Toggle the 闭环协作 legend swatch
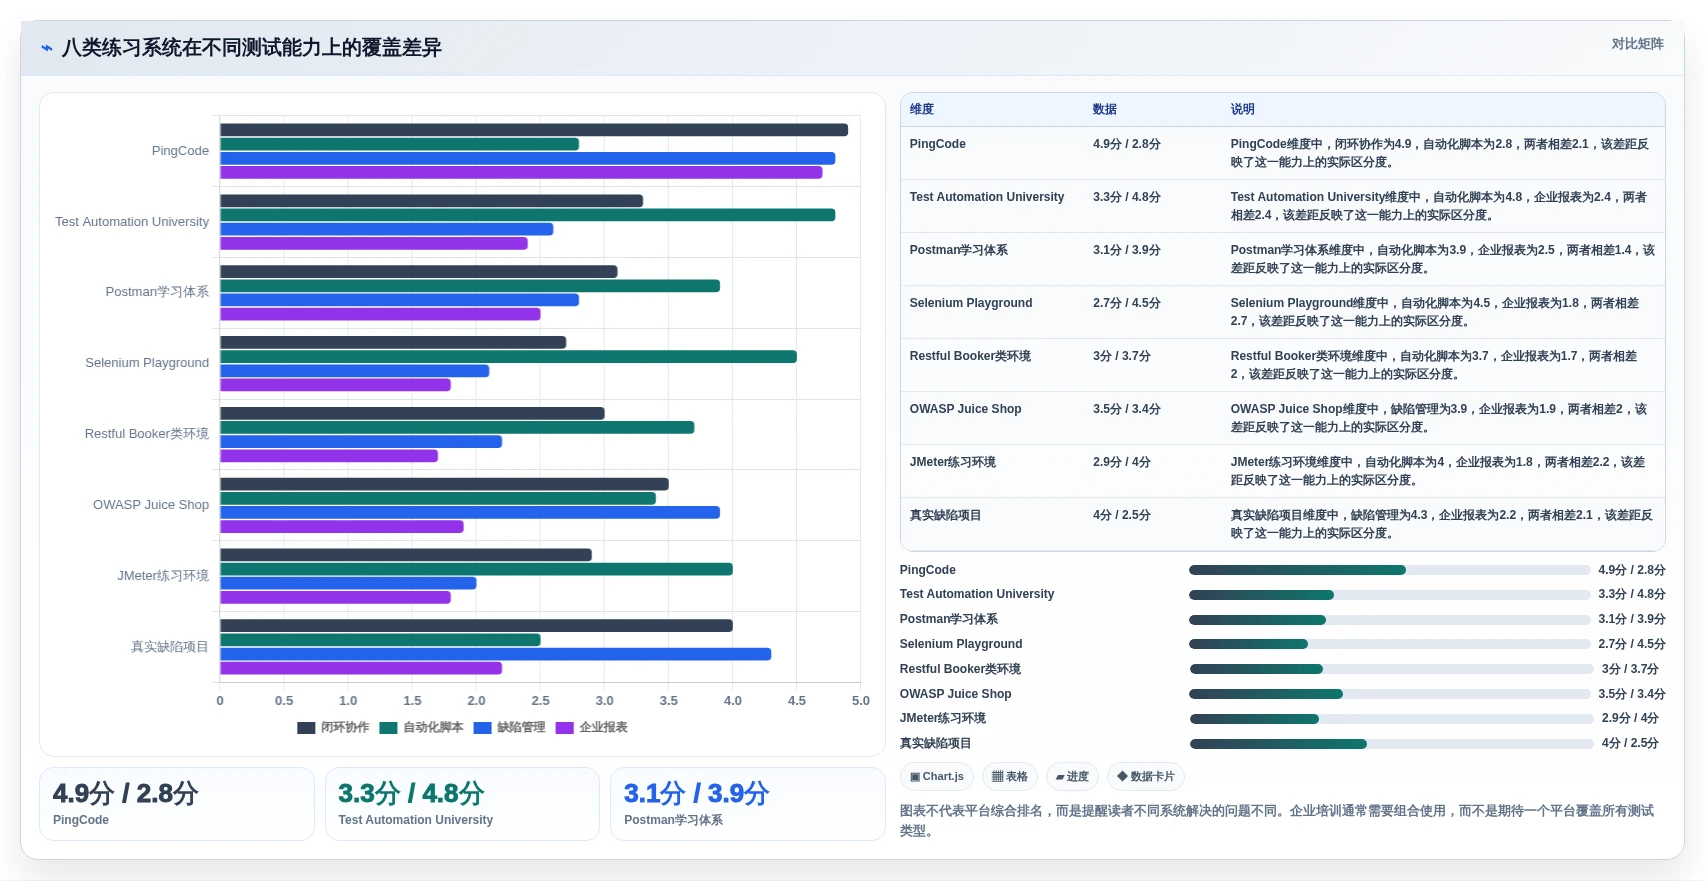The image size is (1705, 881). tap(306, 728)
